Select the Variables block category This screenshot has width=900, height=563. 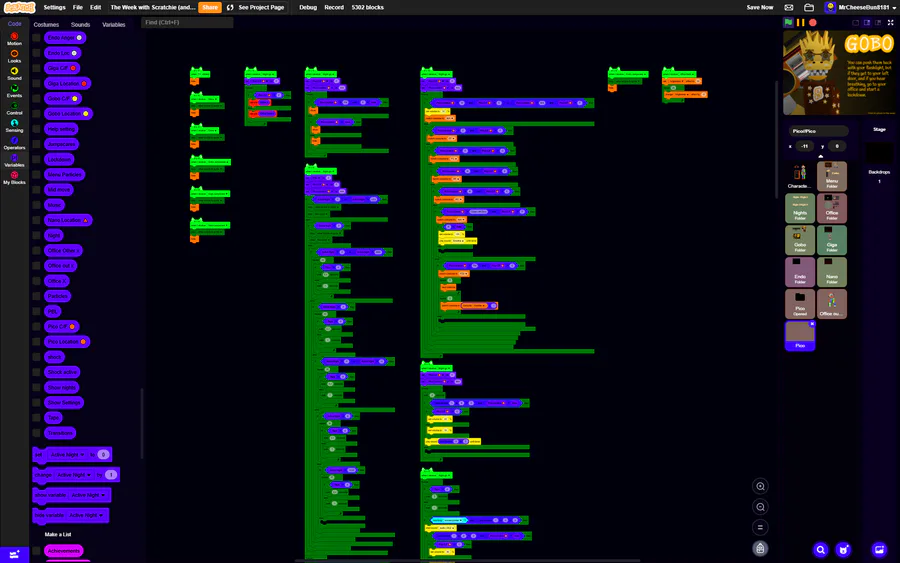tap(14, 160)
